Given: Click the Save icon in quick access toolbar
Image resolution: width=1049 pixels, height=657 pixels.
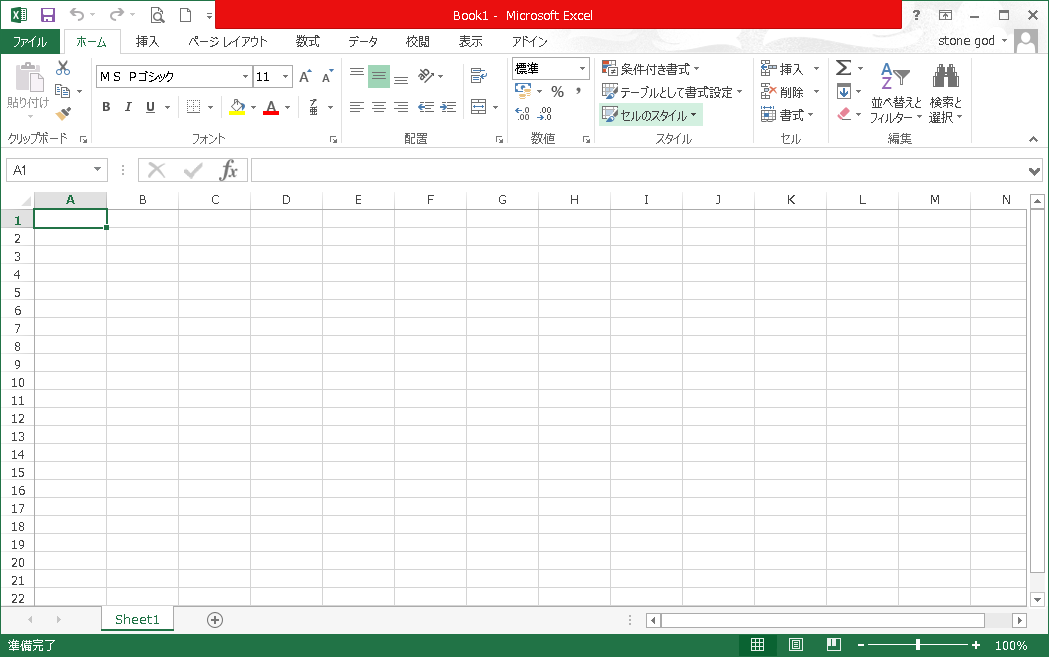Looking at the screenshot, I should (47, 15).
